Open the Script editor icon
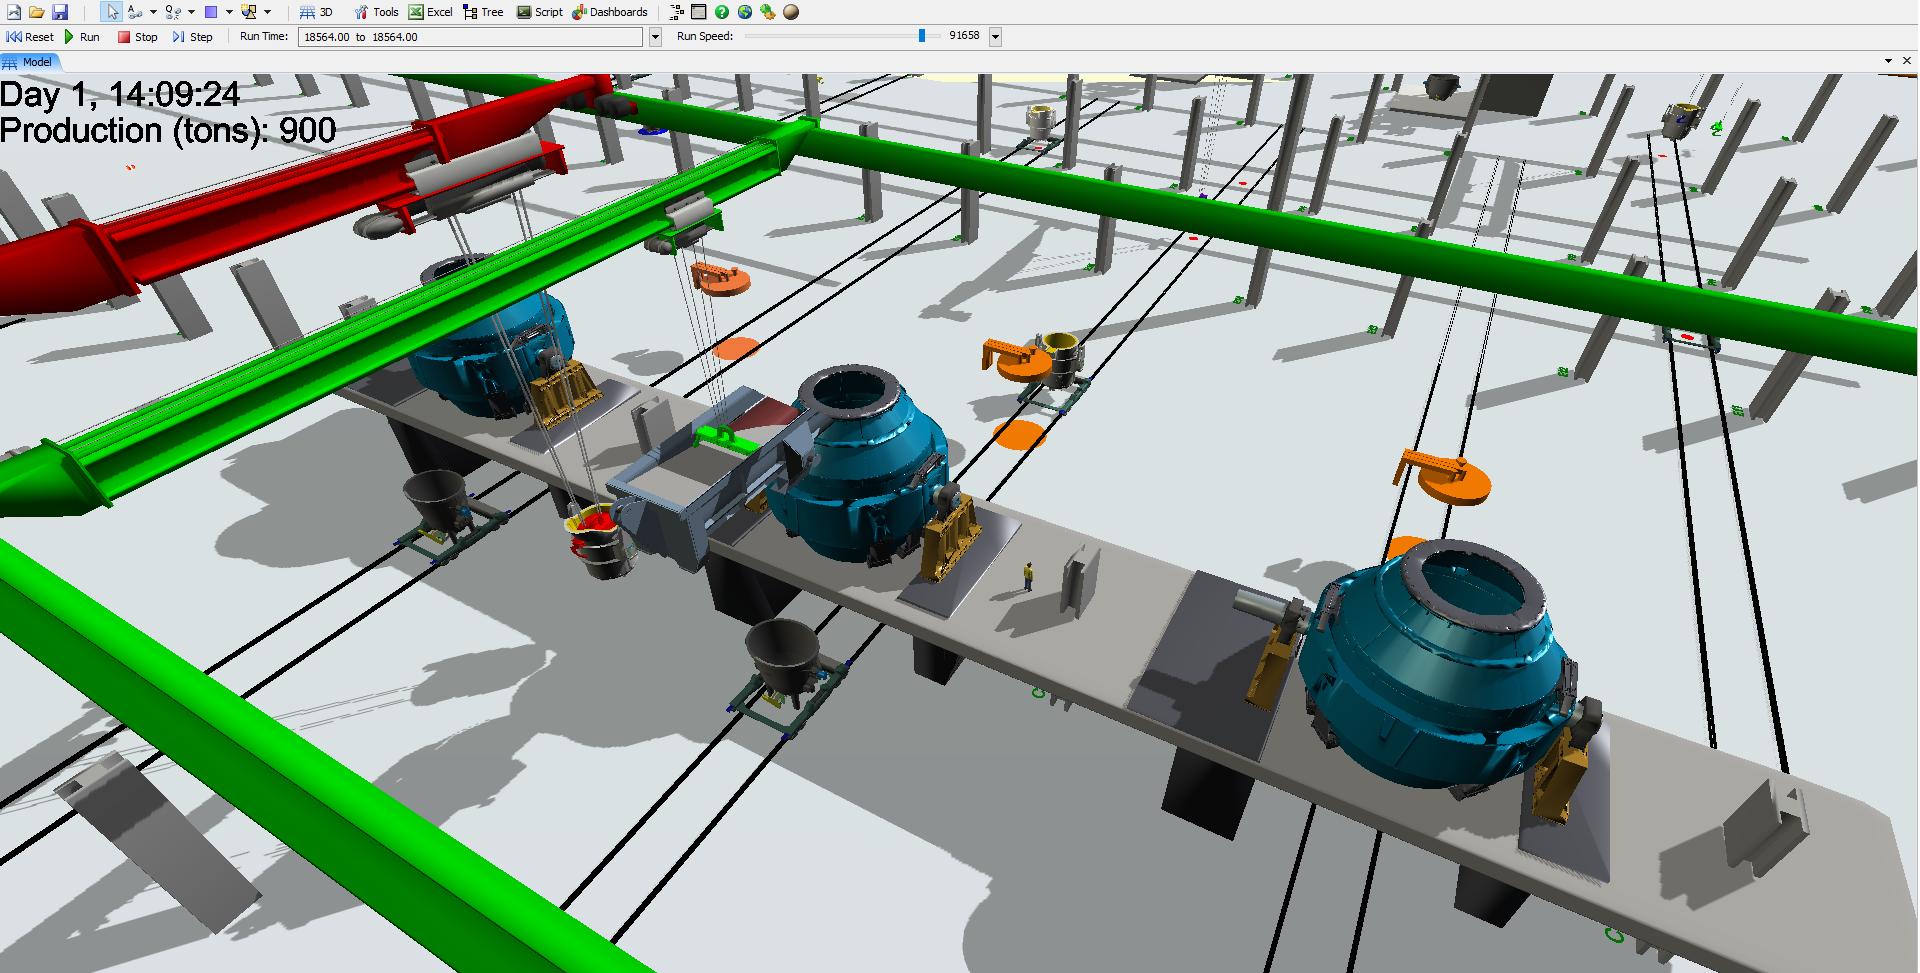Screen dimensions: 1920x973 pos(539,12)
